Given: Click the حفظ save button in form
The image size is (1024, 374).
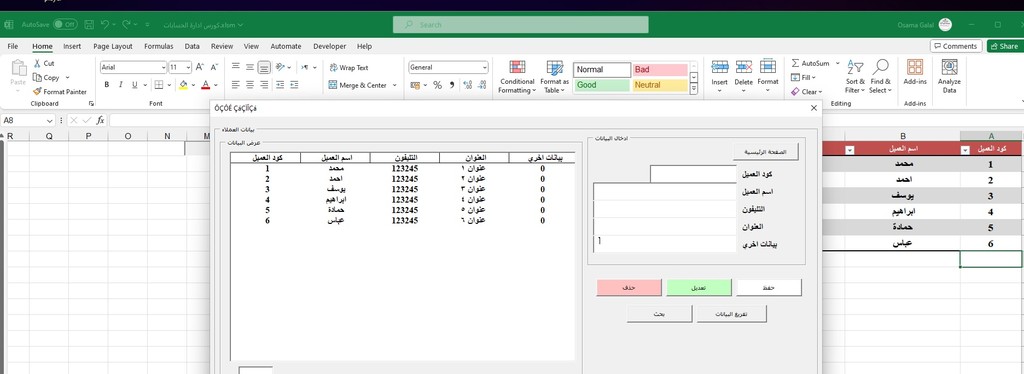Looking at the screenshot, I should point(769,288).
